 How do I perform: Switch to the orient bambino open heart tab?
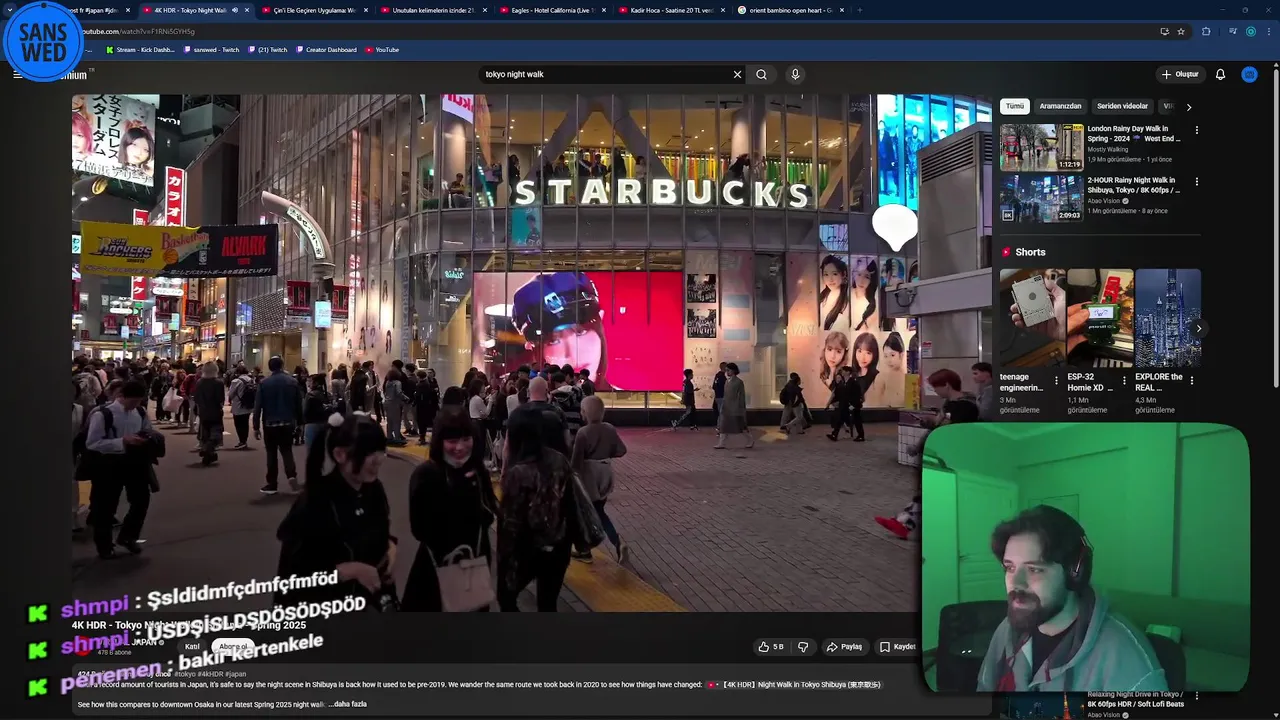789,10
